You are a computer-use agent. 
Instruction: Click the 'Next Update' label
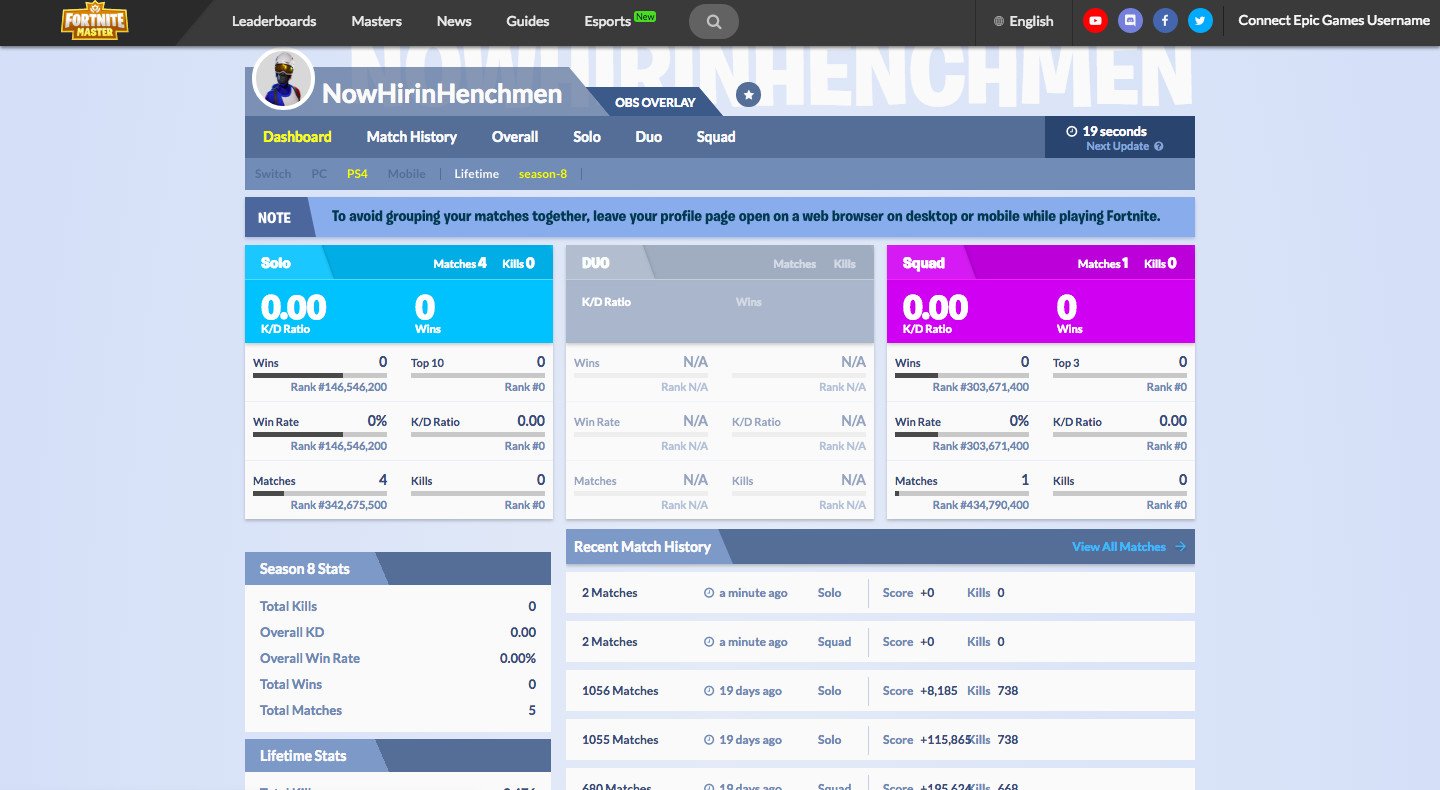[1118, 147]
